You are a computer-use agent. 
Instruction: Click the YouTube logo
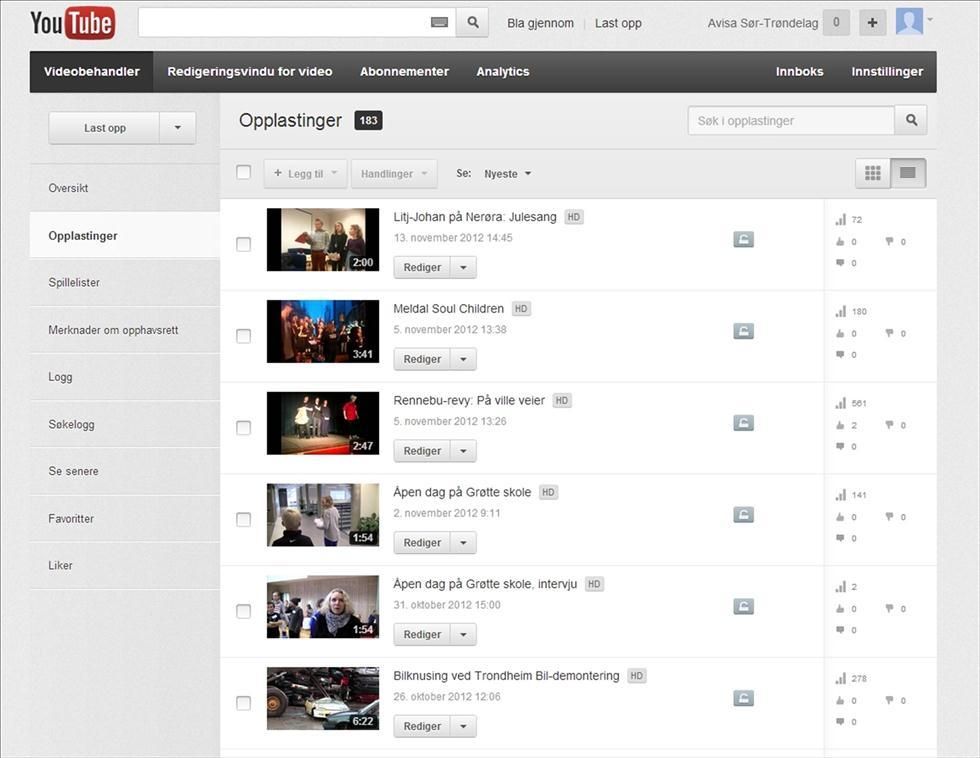(x=70, y=22)
